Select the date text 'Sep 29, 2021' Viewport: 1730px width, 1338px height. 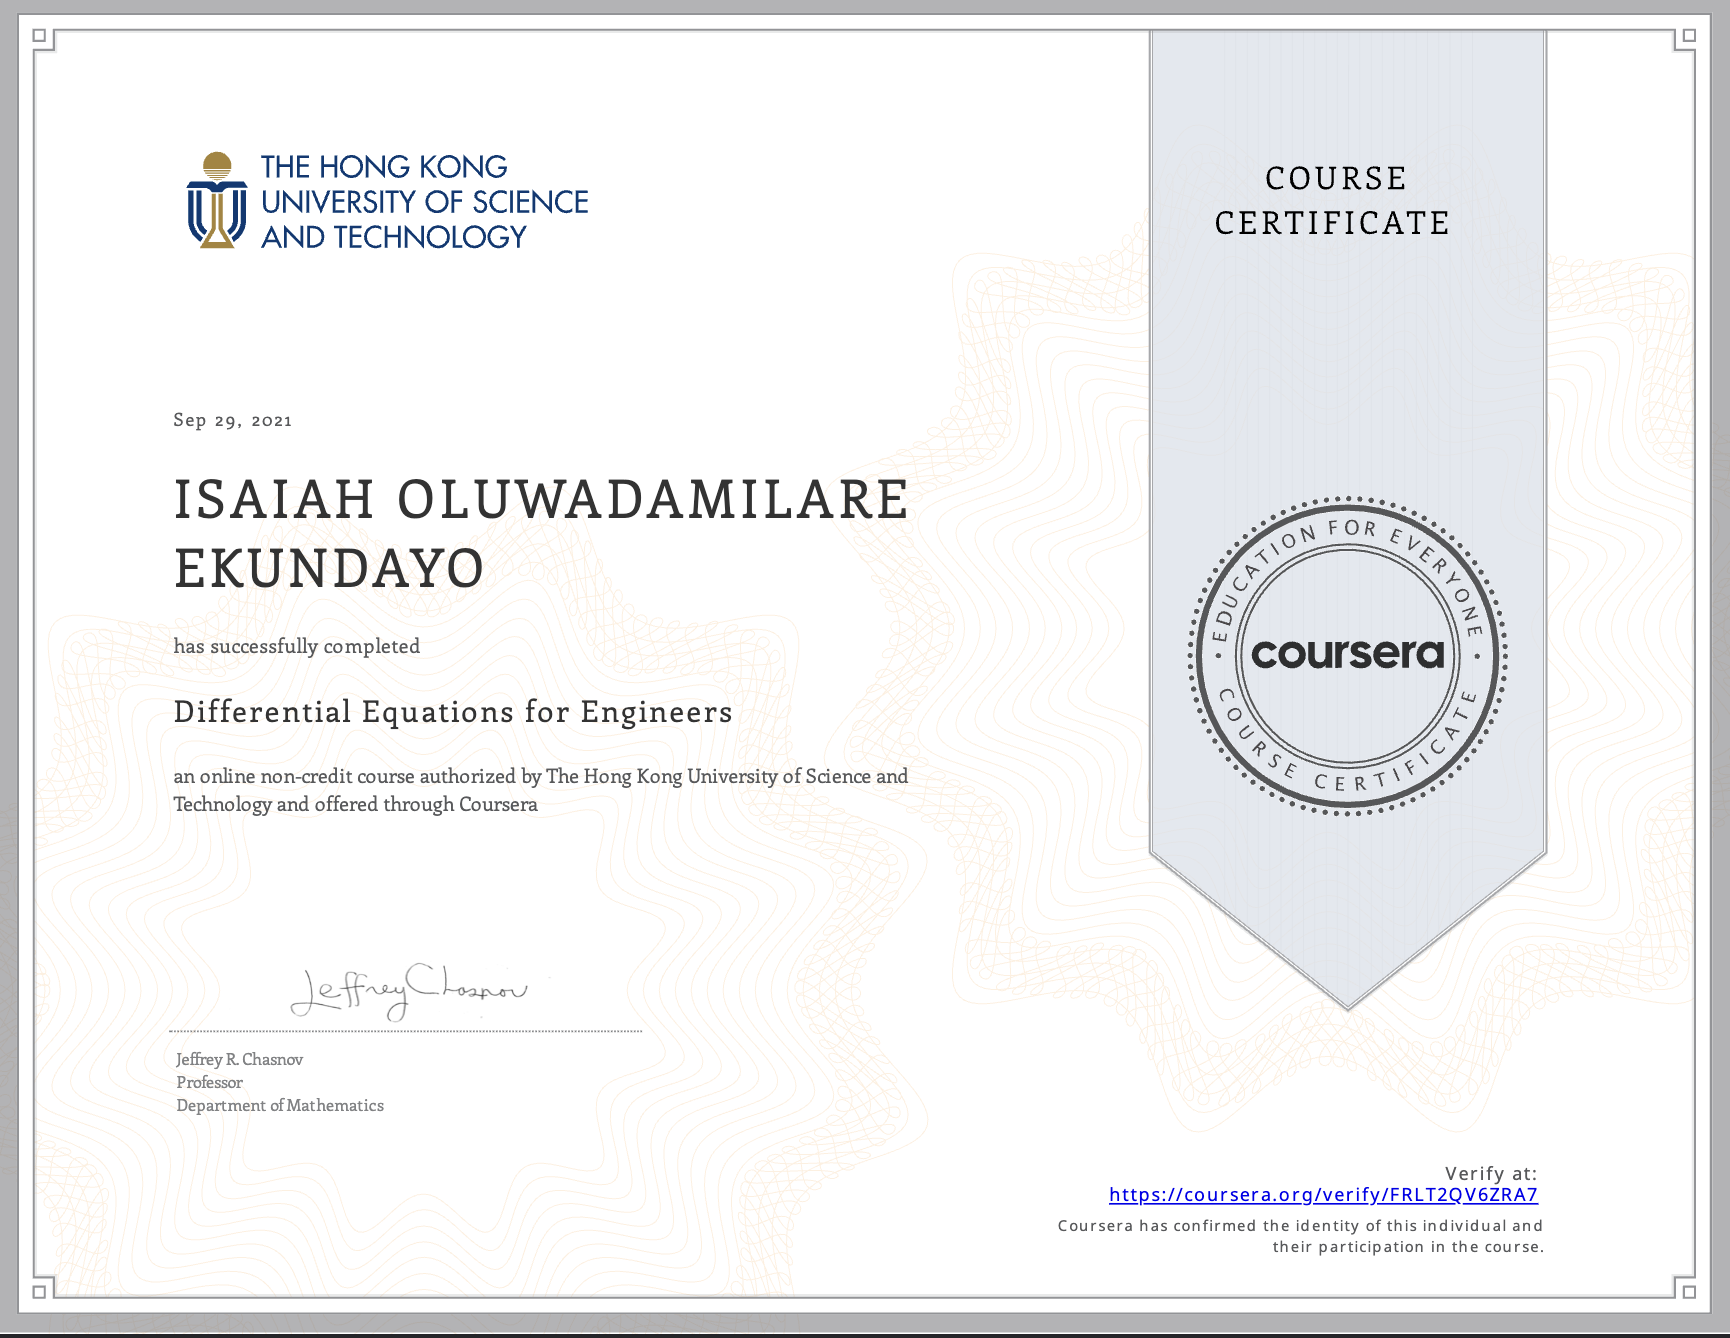(233, 420)
